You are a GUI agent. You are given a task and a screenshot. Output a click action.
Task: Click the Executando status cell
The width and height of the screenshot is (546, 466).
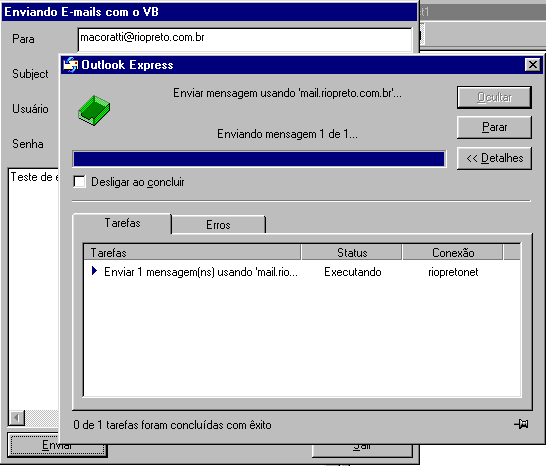[352, 272]
